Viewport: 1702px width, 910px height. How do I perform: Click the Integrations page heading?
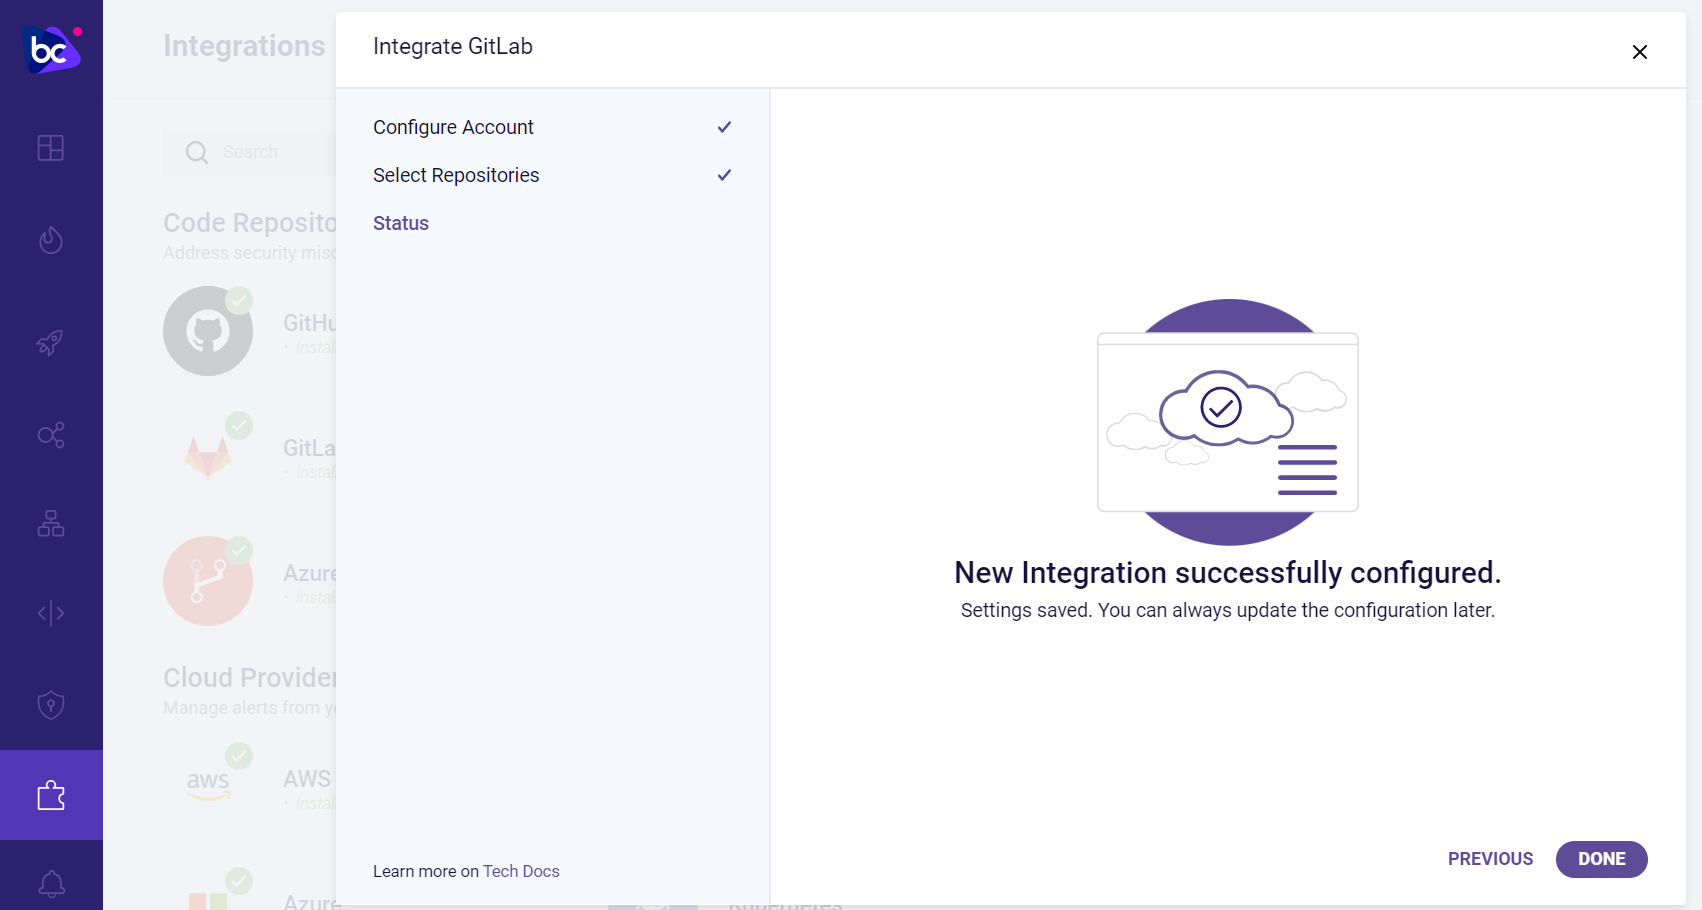click(244, 46)
